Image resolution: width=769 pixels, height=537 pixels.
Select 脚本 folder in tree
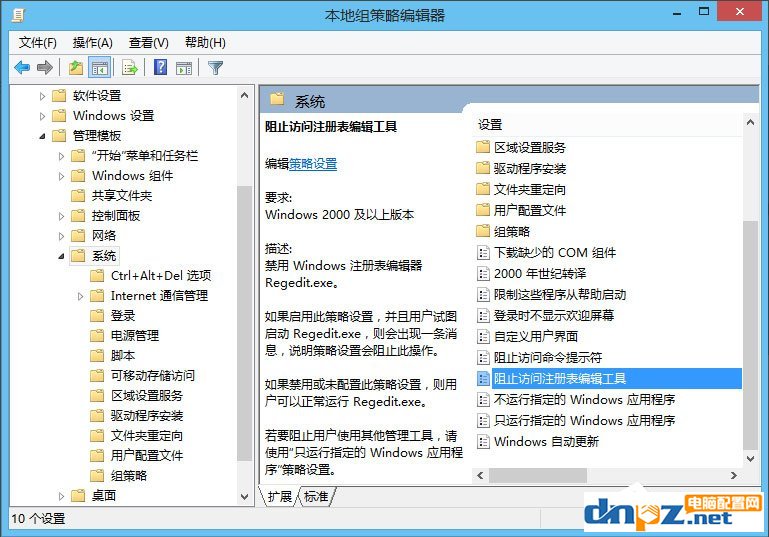(123, 356)
